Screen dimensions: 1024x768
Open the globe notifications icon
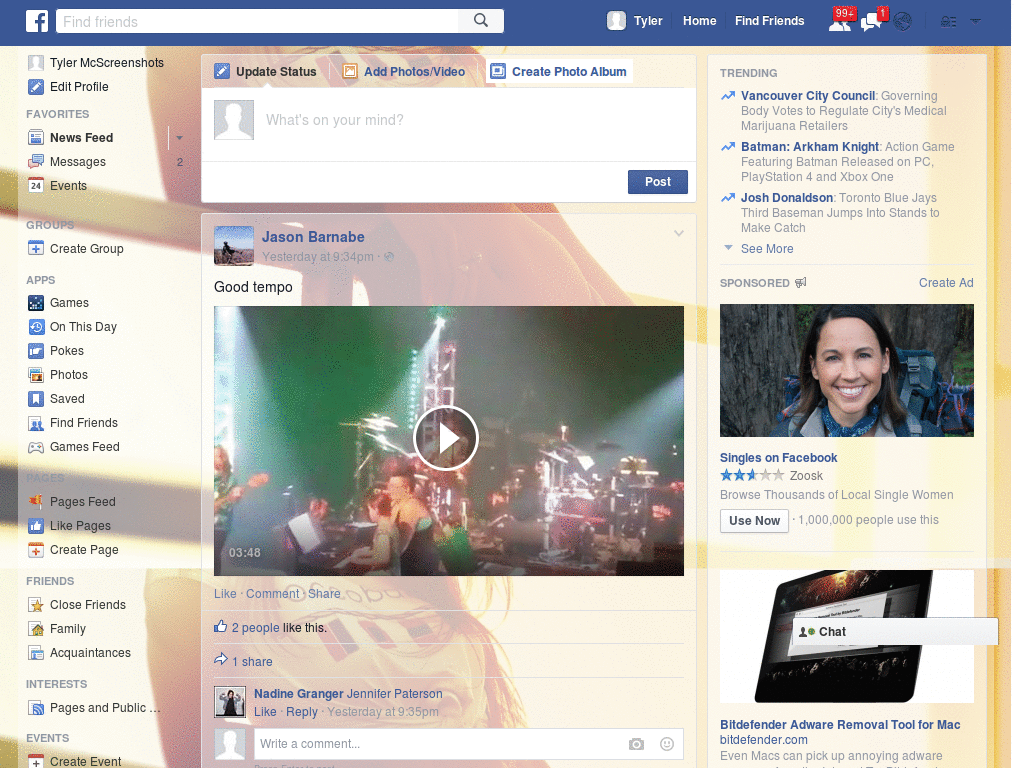click(903, 22)
